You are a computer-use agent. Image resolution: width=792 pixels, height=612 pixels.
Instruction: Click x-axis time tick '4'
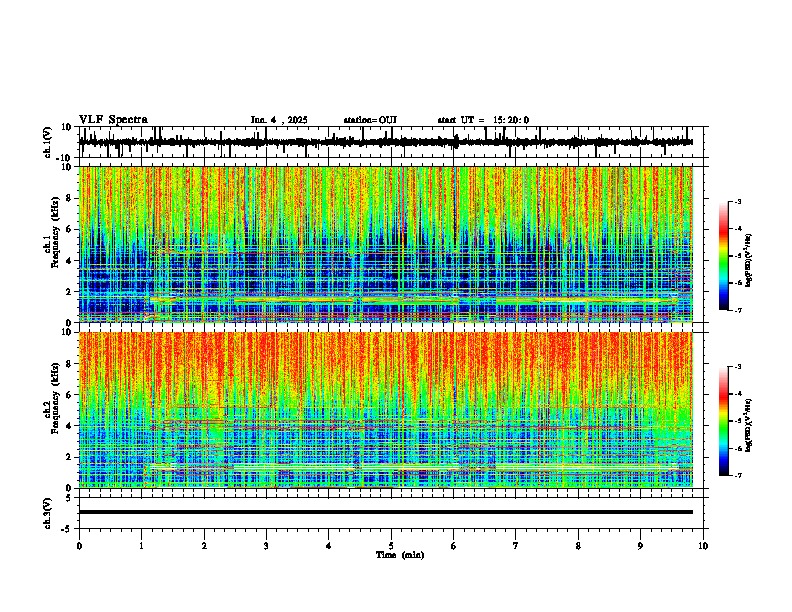[329, 546]
